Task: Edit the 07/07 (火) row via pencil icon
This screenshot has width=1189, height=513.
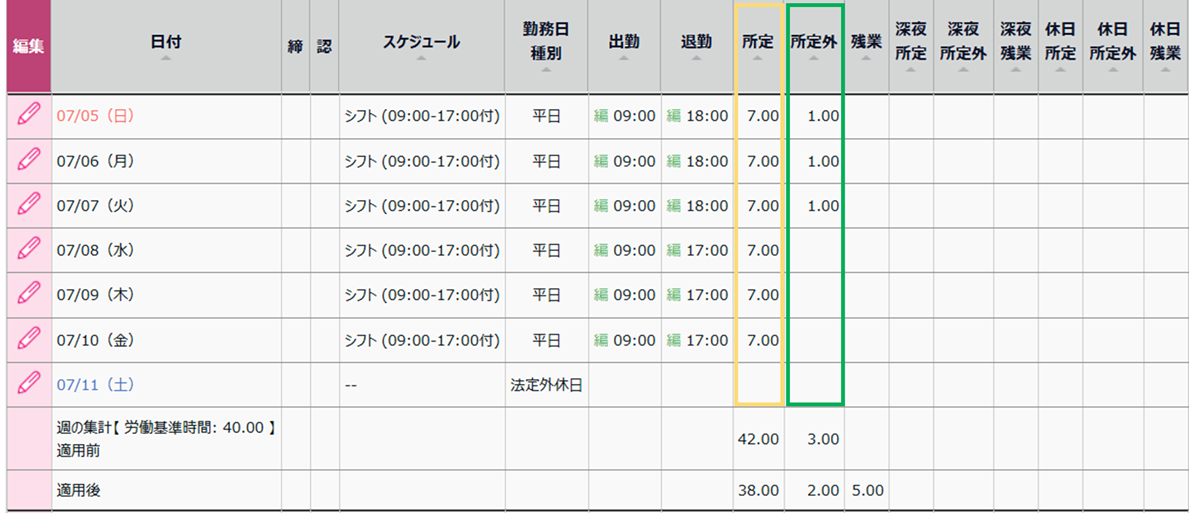Action: tap(28, 205)
